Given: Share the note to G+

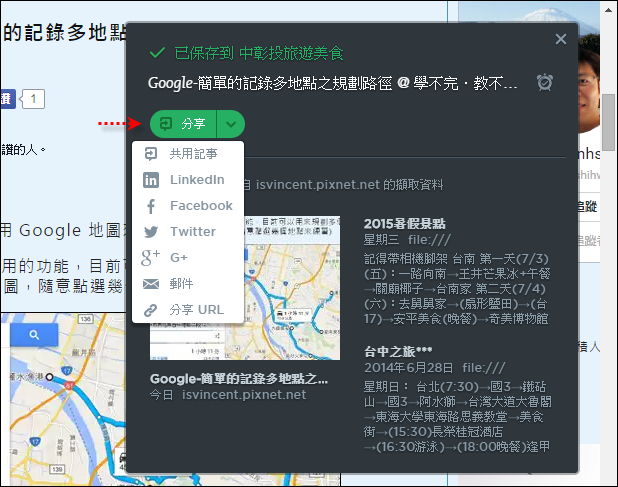Looking at the screenshot, I should point(188,258).
